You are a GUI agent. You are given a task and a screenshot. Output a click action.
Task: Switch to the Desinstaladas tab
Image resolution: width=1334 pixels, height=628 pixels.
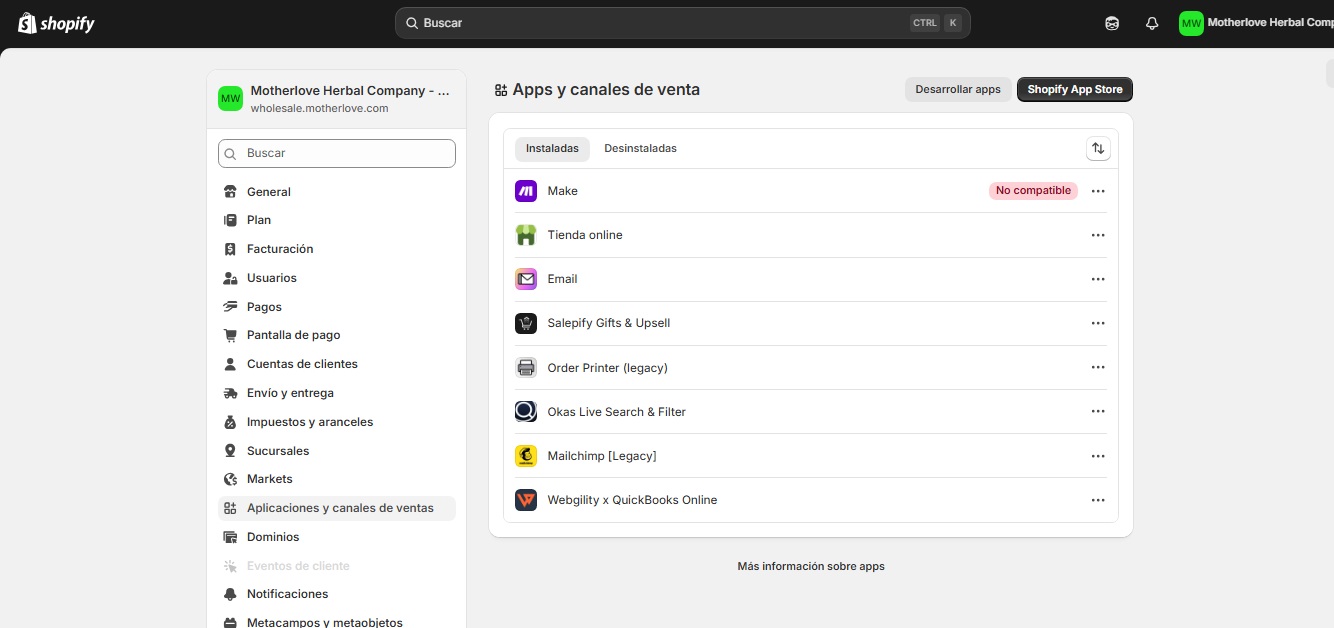click(640, 149)
